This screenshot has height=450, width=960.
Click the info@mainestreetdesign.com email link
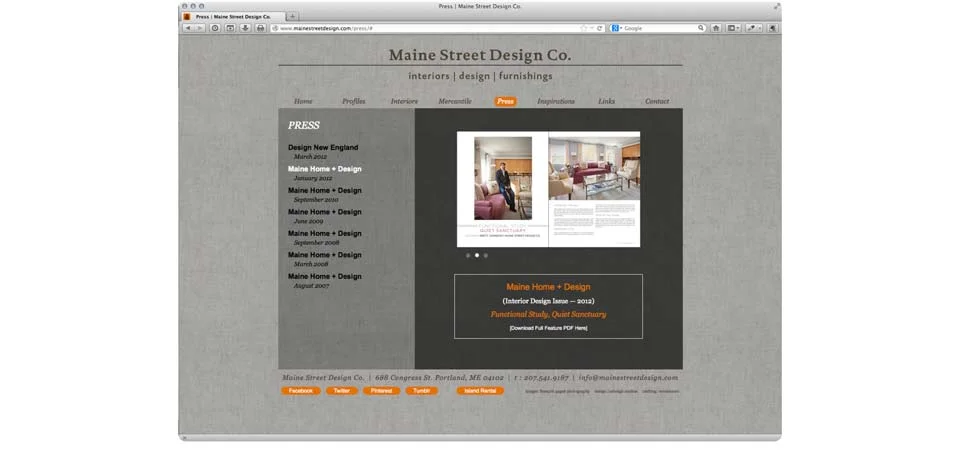628,378
